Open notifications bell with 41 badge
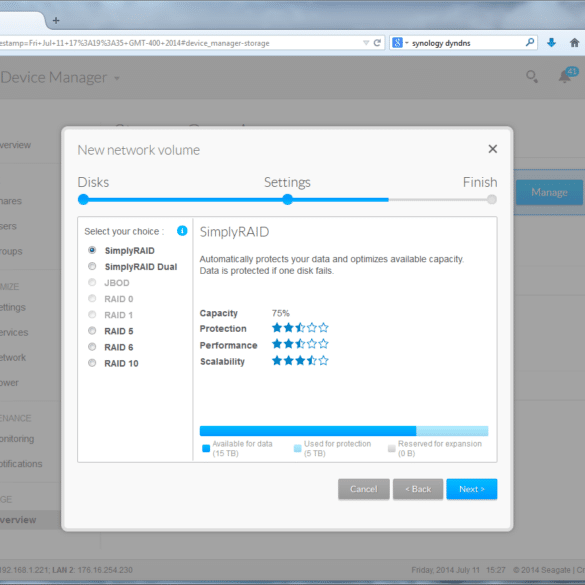Screen dimensions: 585x585 pyautogui.click(x=567, y=75)
